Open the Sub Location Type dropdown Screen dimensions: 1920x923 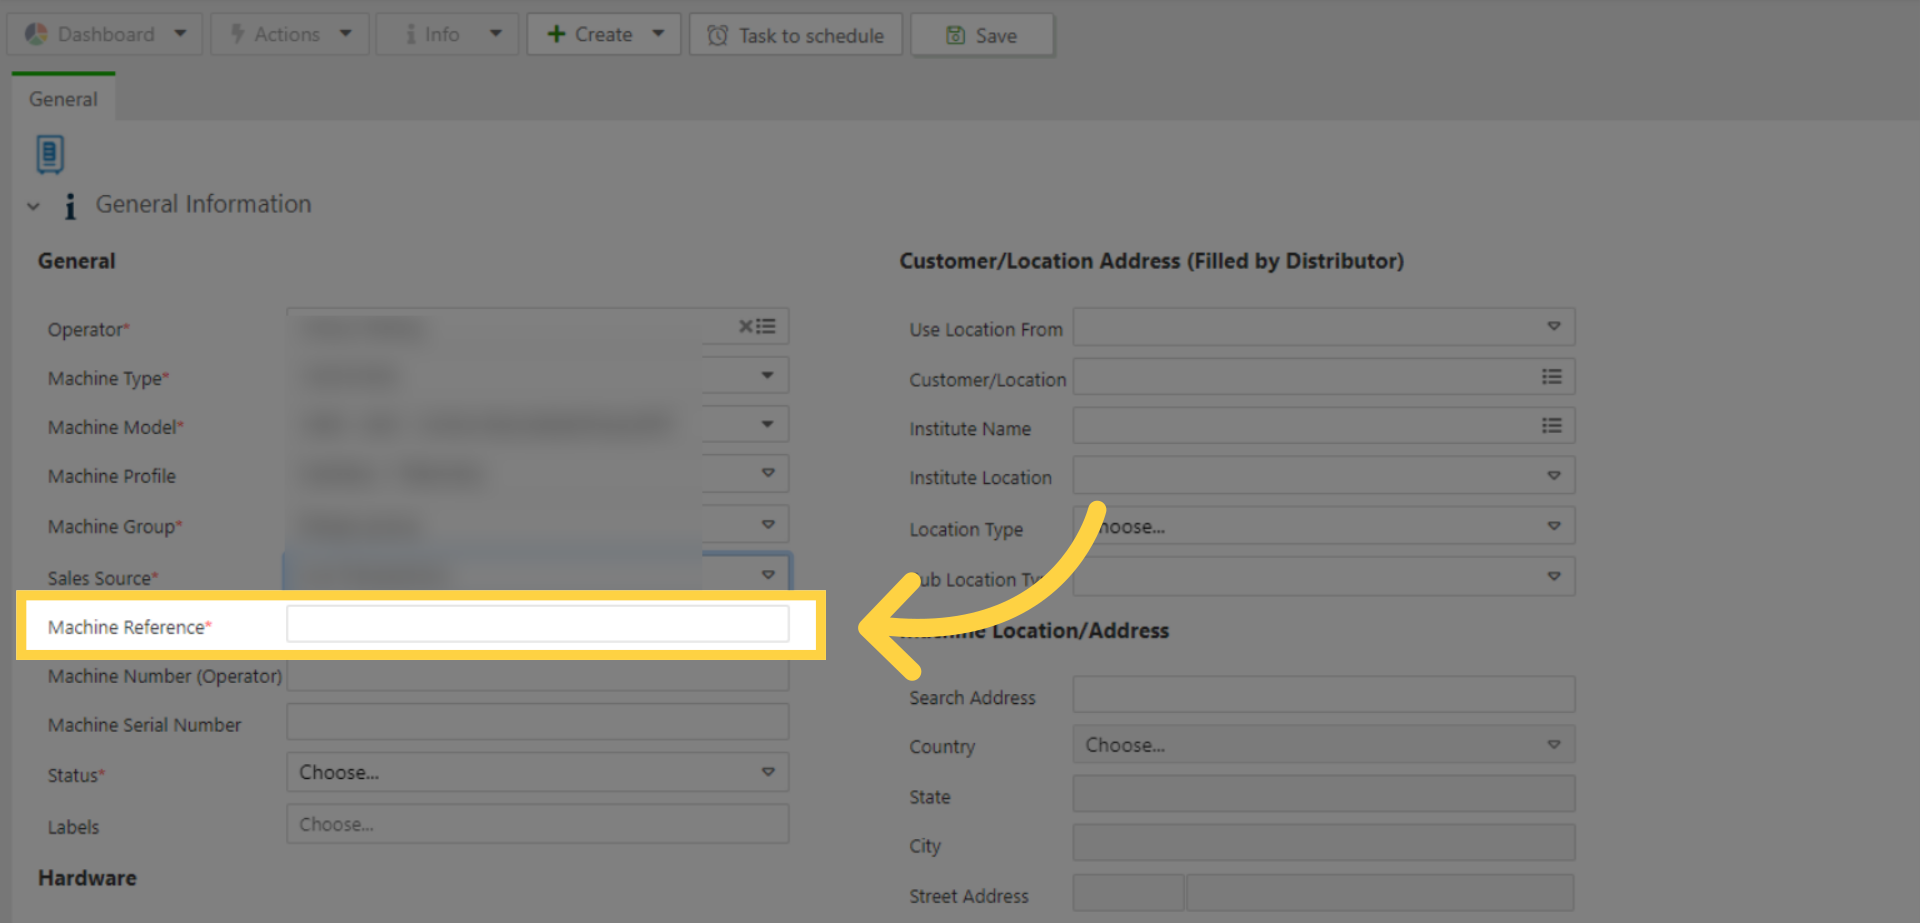click(1324, 576)
